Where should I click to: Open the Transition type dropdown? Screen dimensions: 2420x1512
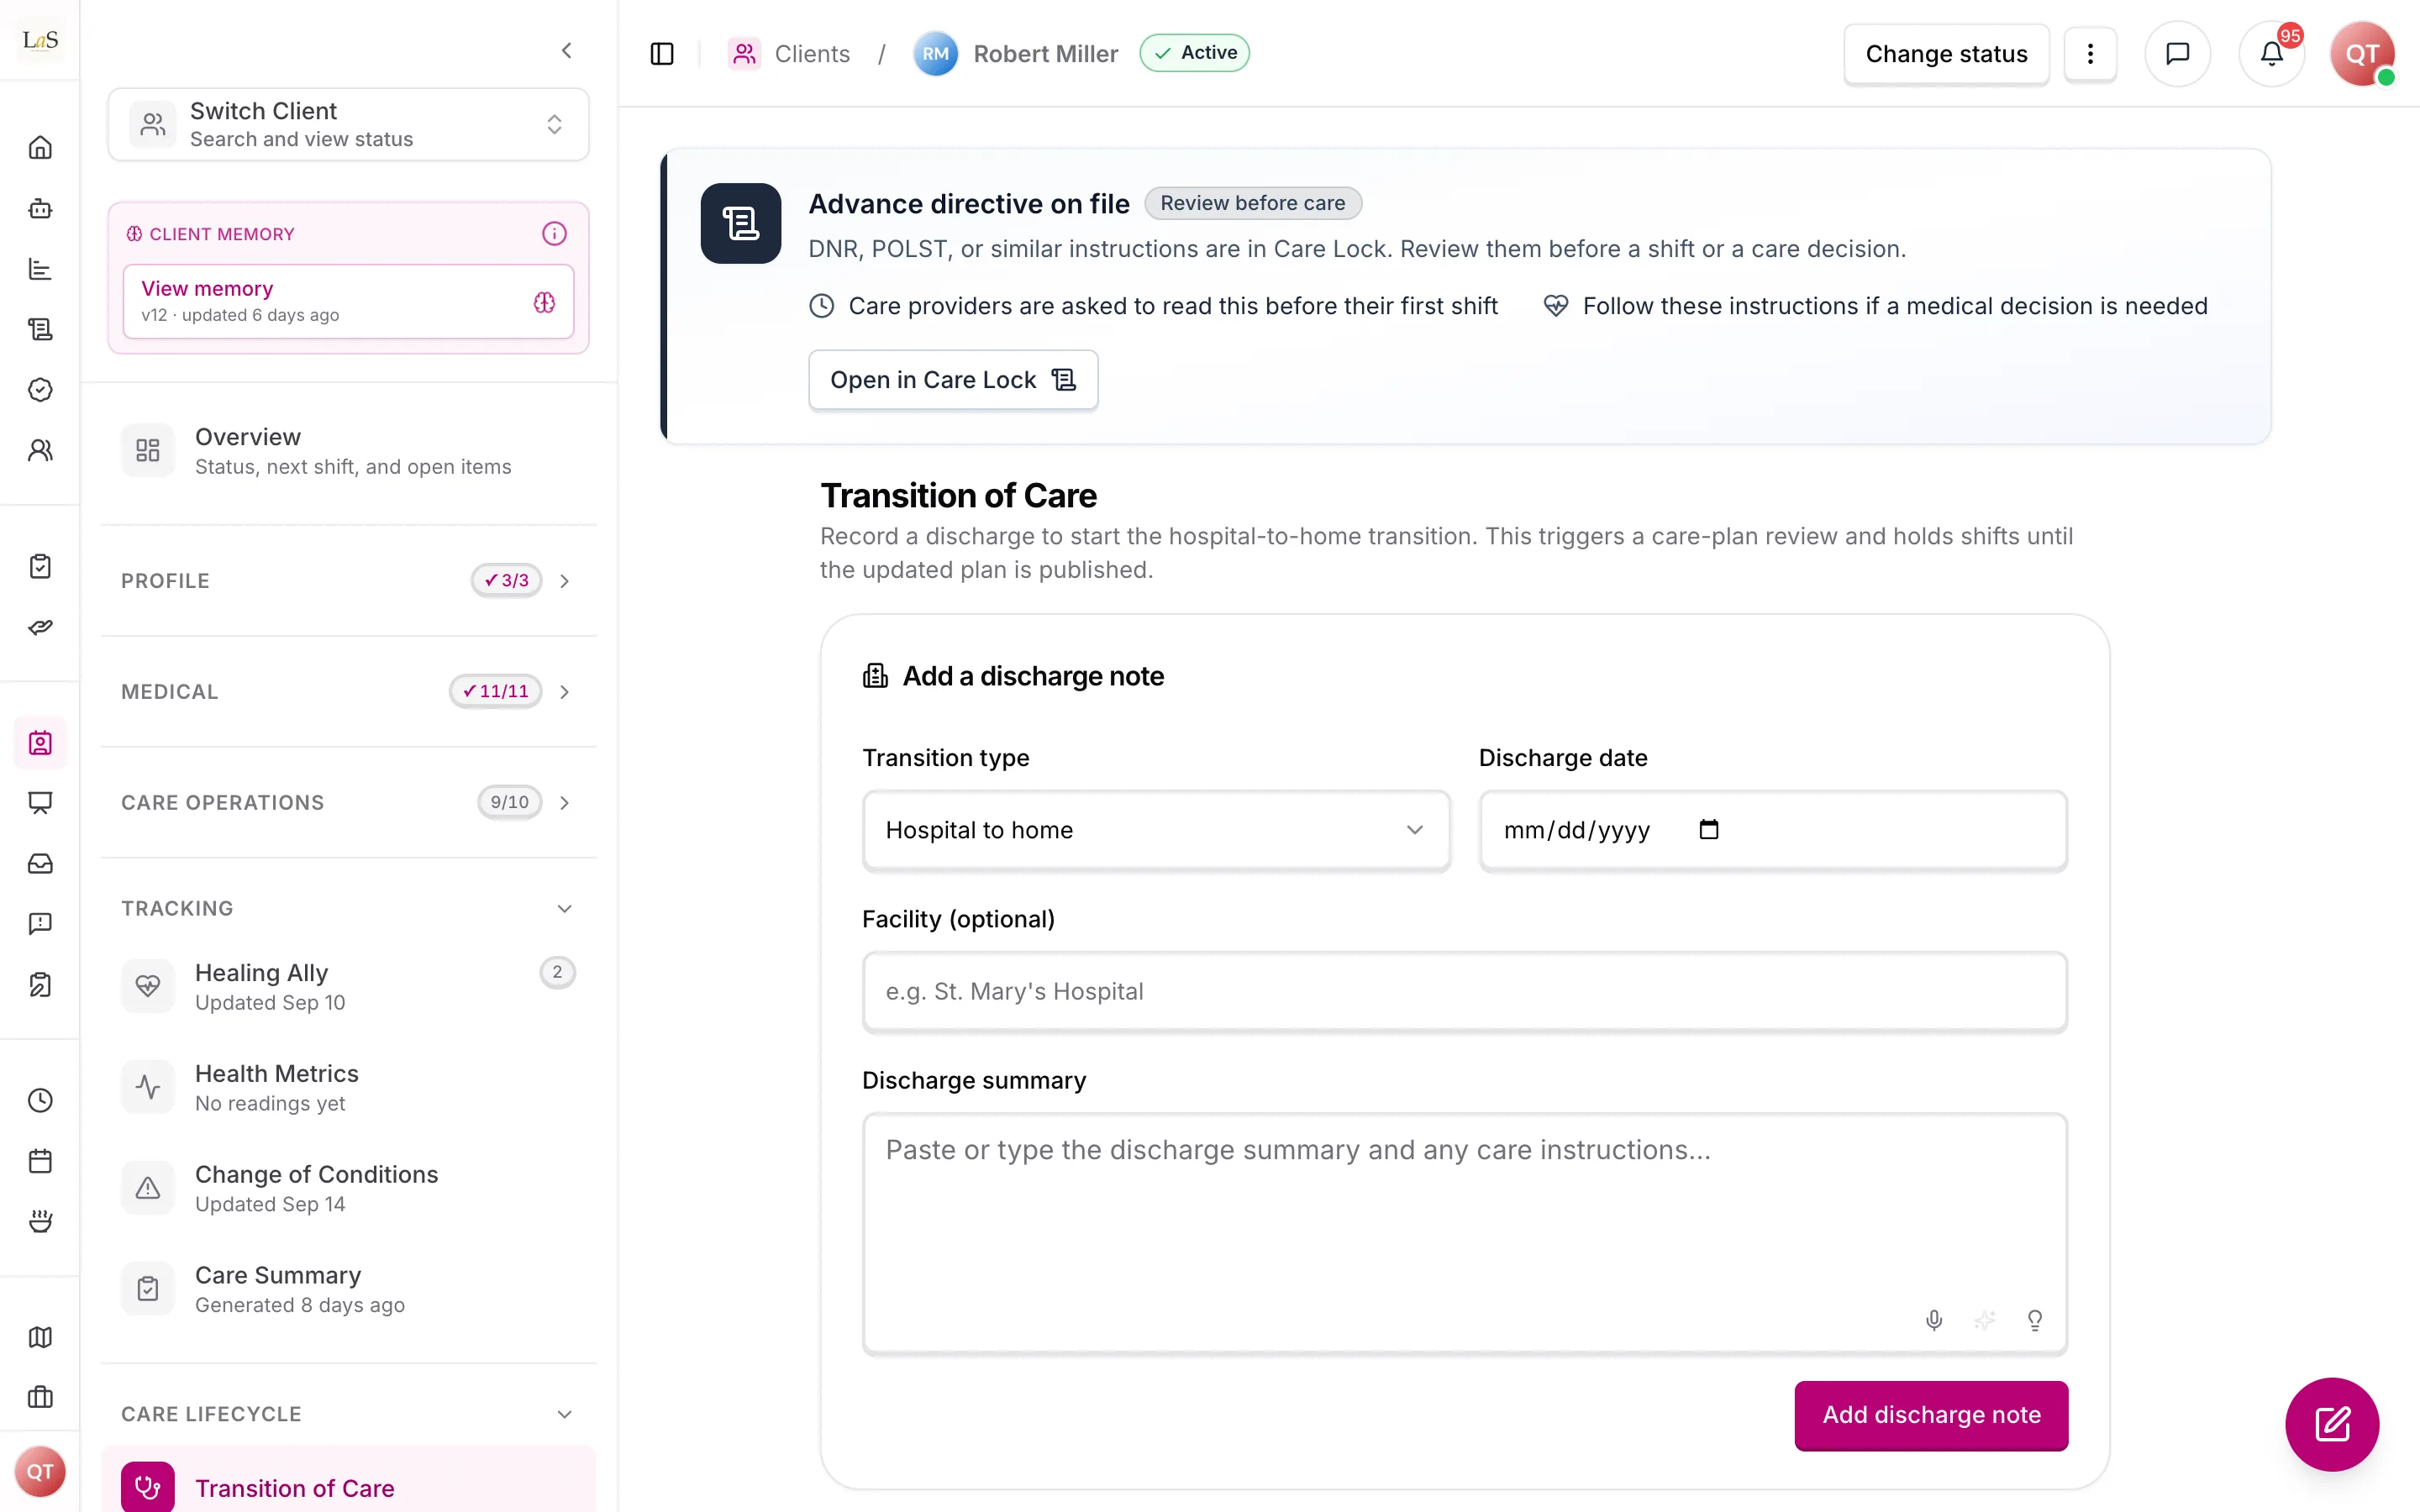tap(1156, 830)
